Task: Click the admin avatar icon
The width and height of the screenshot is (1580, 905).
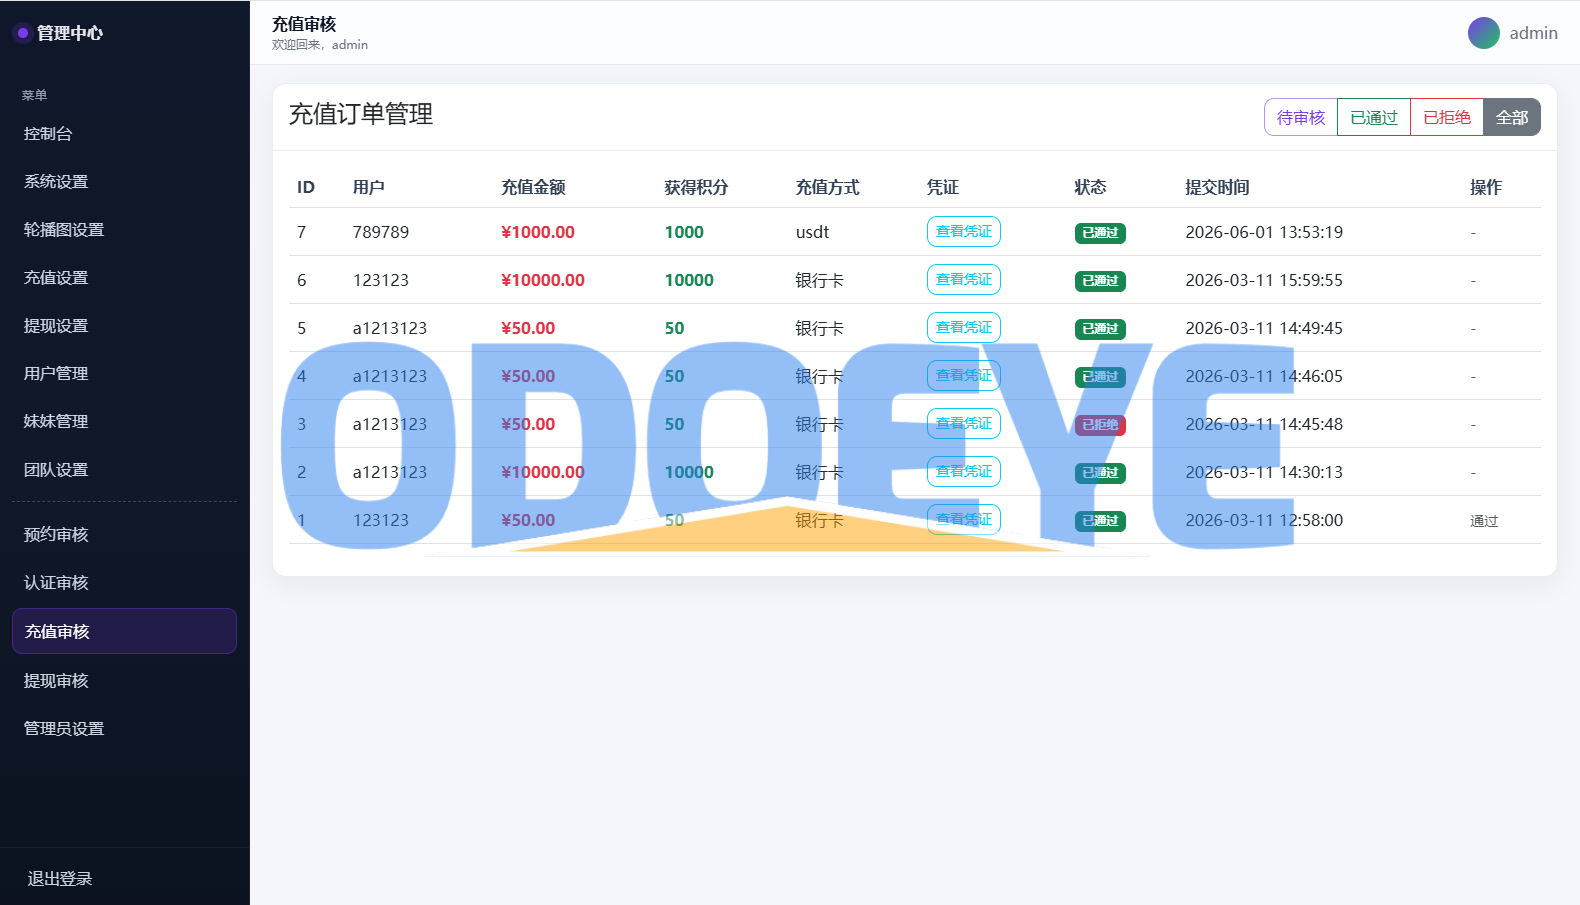Action: 1483,33
